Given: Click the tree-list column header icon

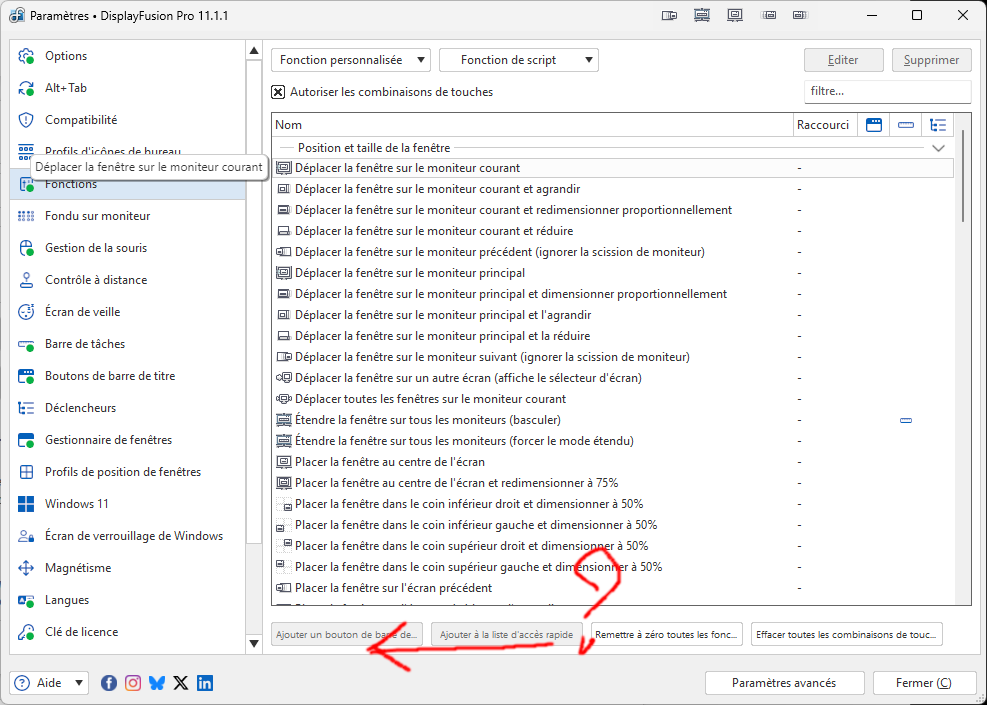Looking at the screenshot, I should (x=937, y=125).
